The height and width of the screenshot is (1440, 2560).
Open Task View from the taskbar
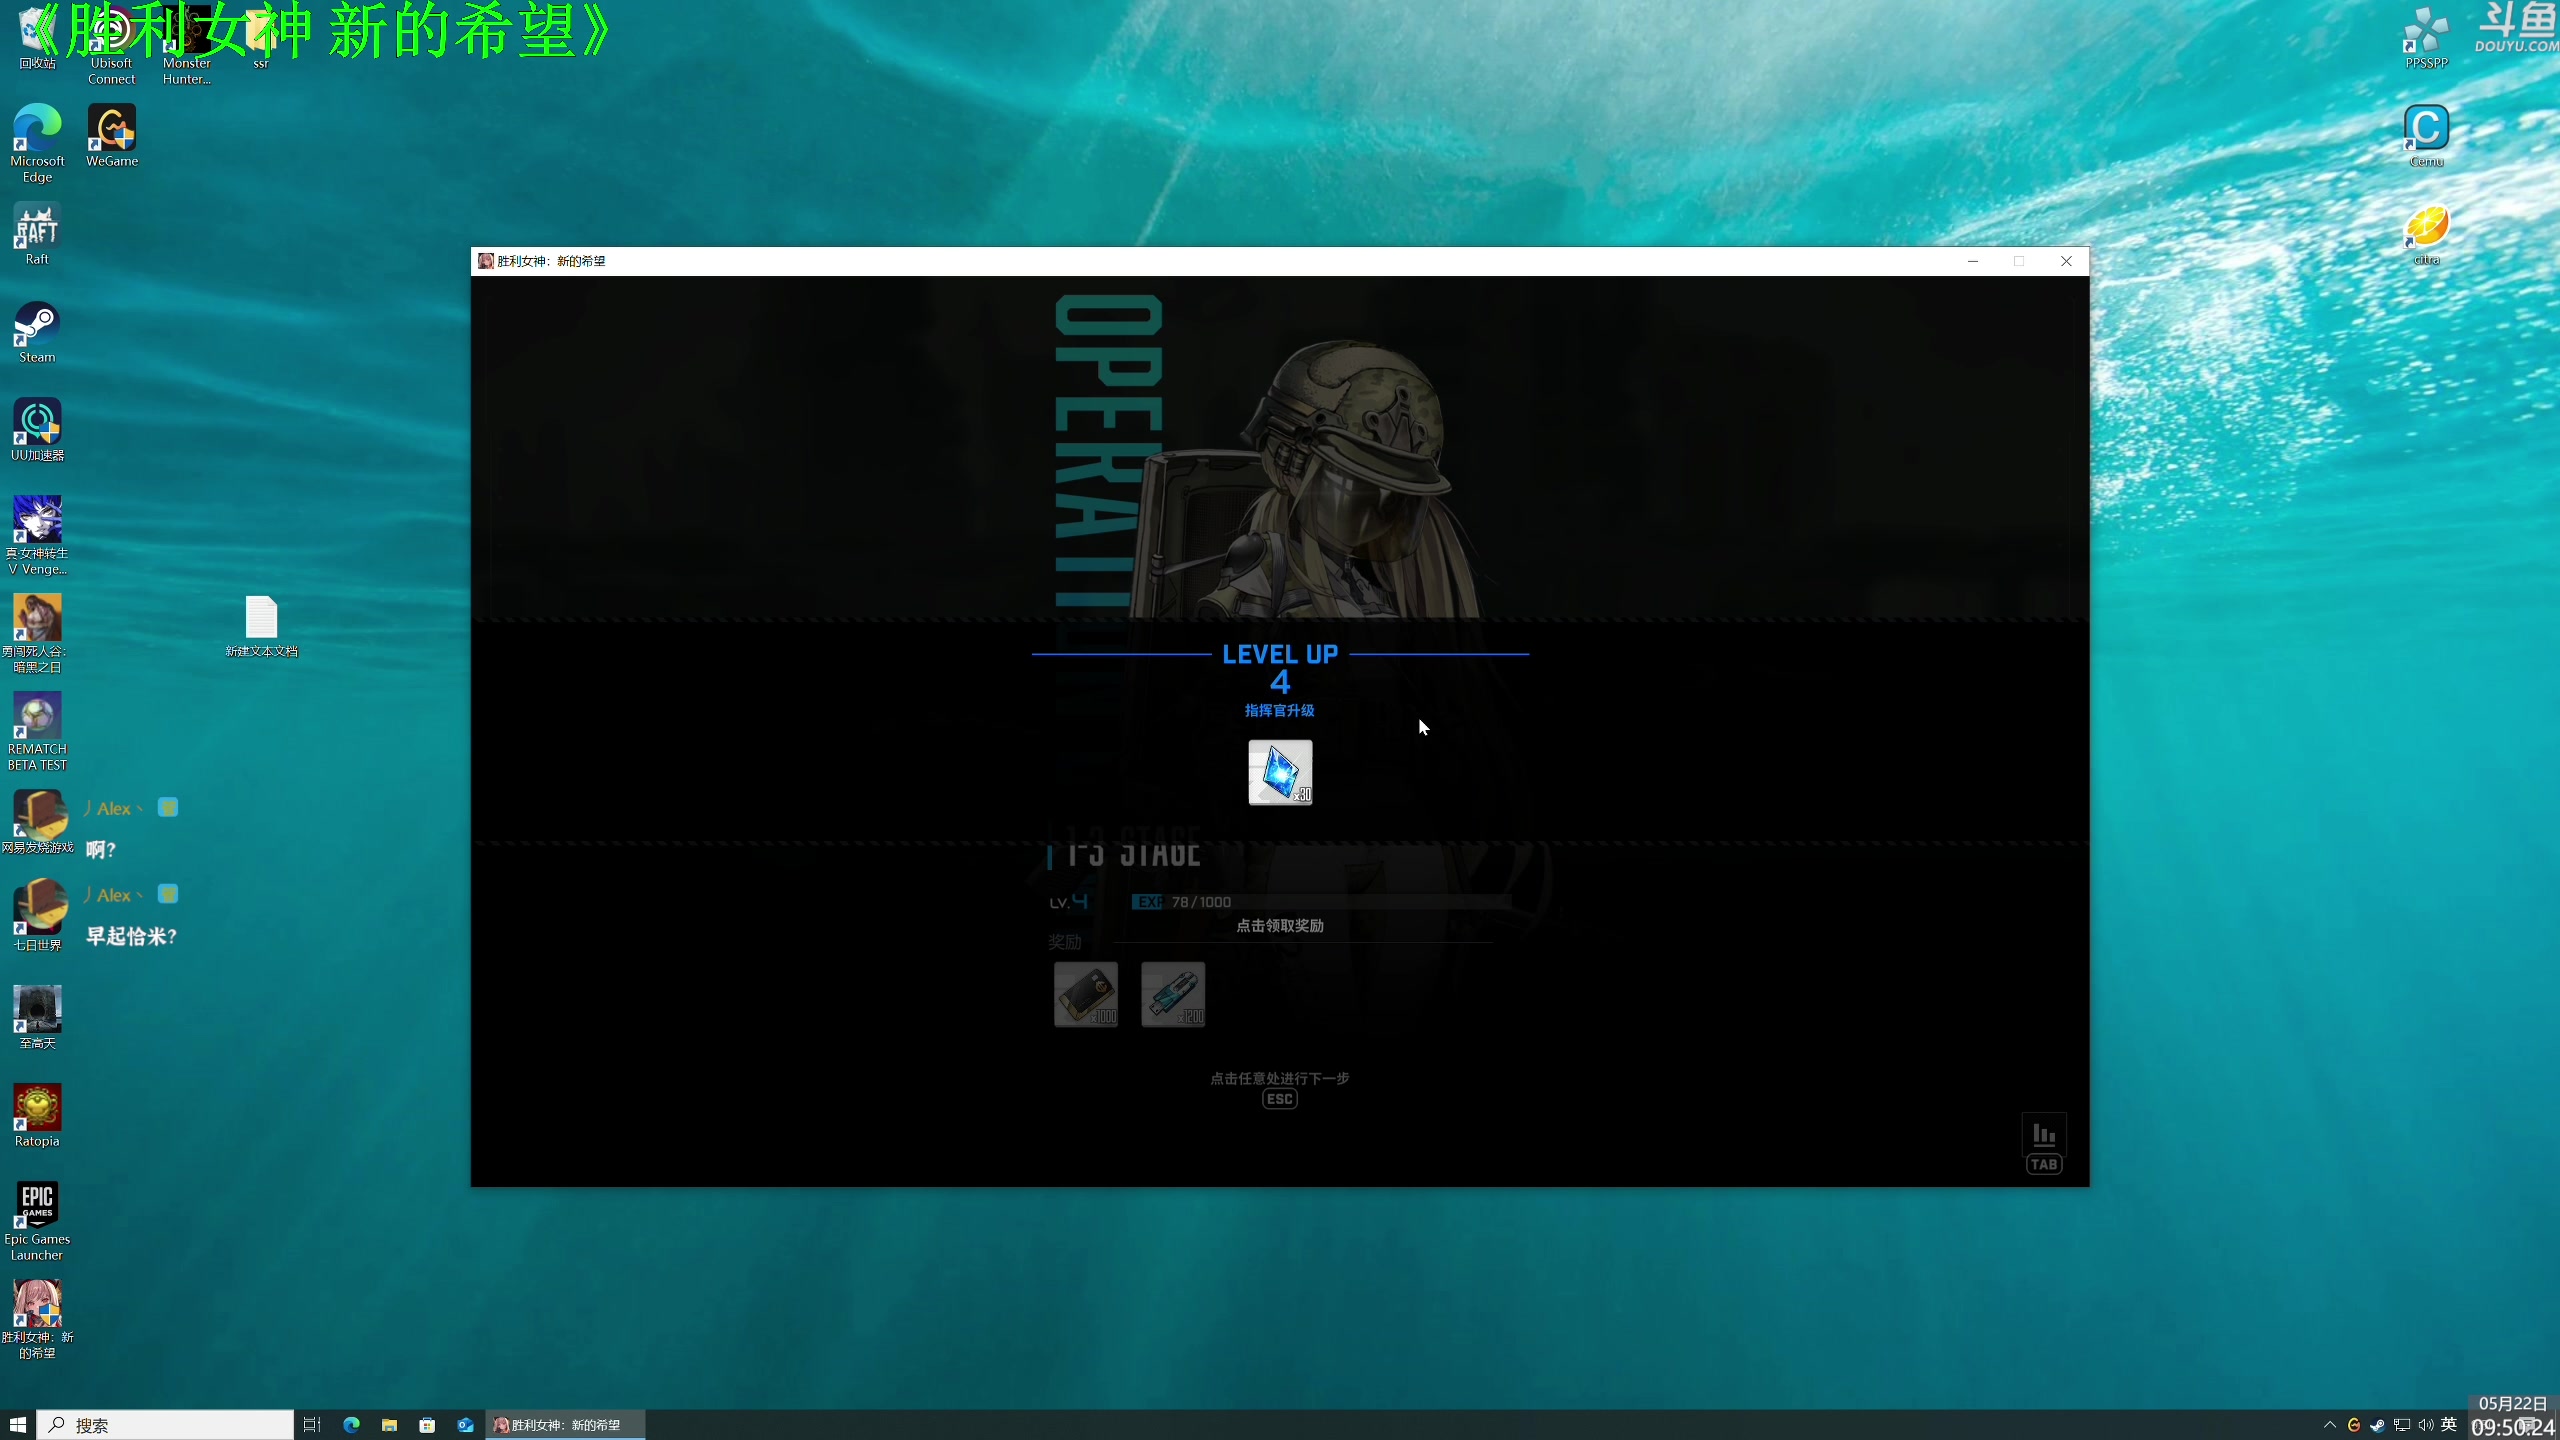[312, 1425]
